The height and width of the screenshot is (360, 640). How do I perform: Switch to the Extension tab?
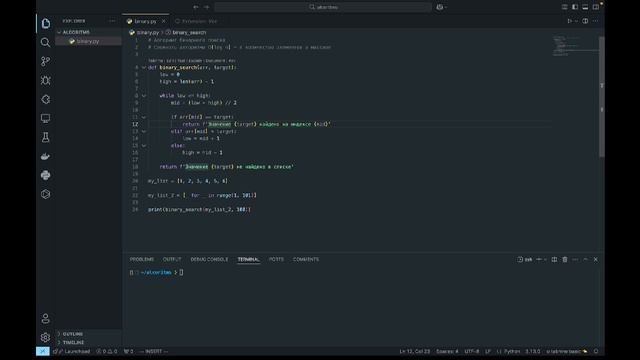196,21
